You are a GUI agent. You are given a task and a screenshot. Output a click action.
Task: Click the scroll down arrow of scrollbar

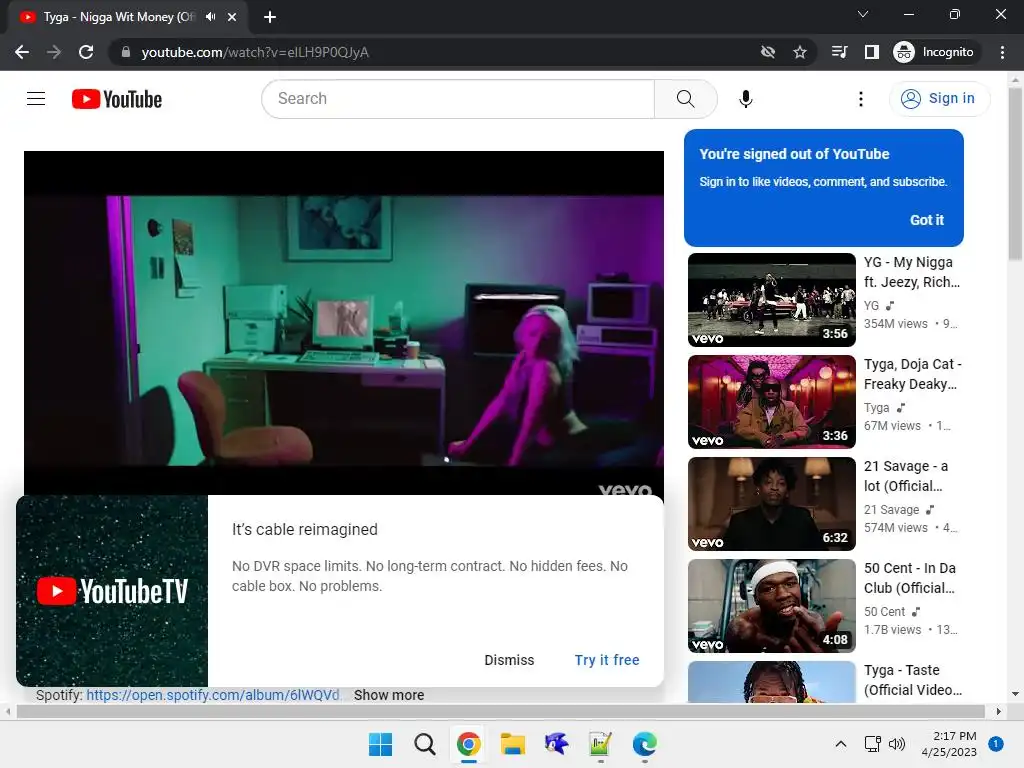(1015, 694)
